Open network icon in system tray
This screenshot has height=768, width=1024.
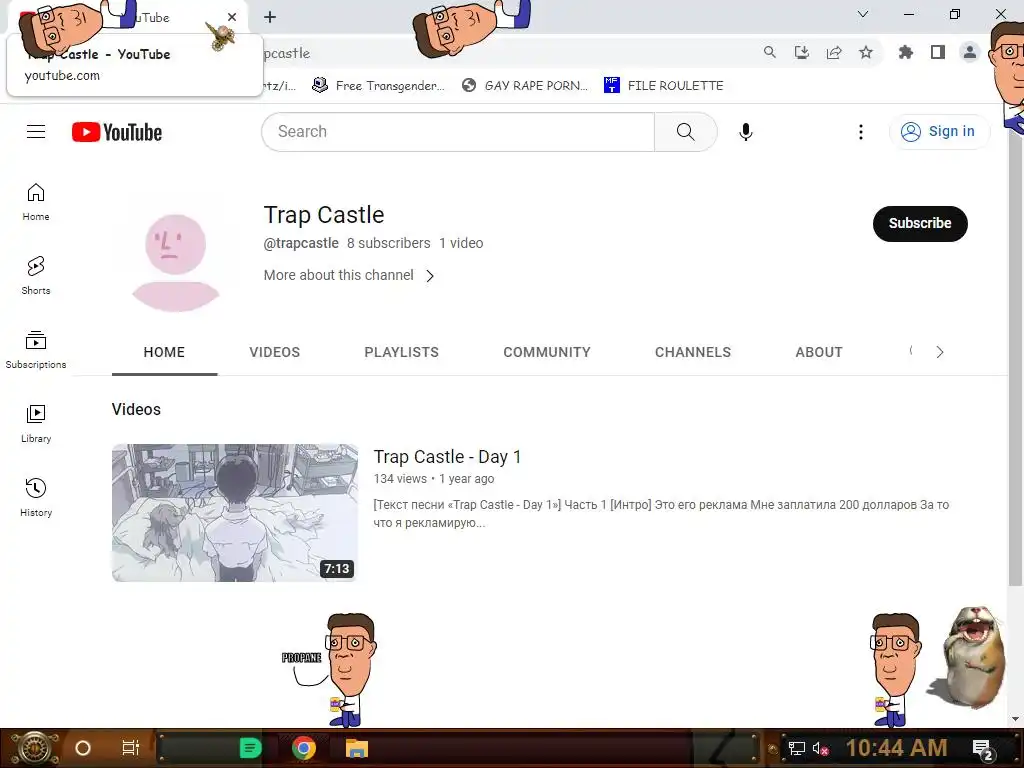click(x=797, y=748)
